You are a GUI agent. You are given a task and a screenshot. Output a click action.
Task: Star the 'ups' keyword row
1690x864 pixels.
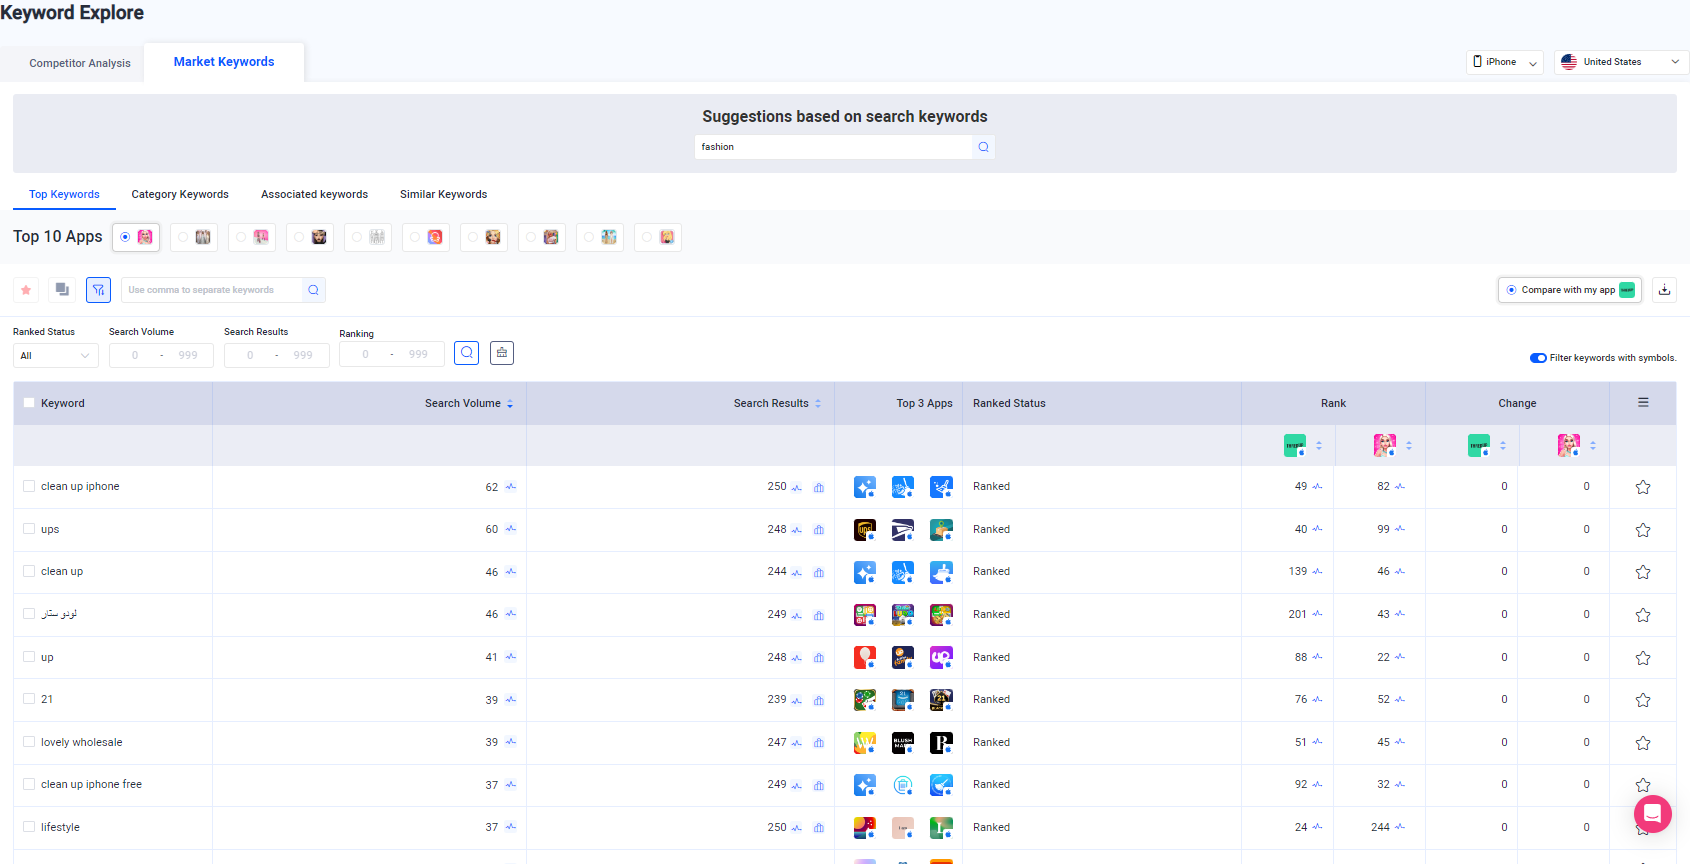coord(1643,530)
